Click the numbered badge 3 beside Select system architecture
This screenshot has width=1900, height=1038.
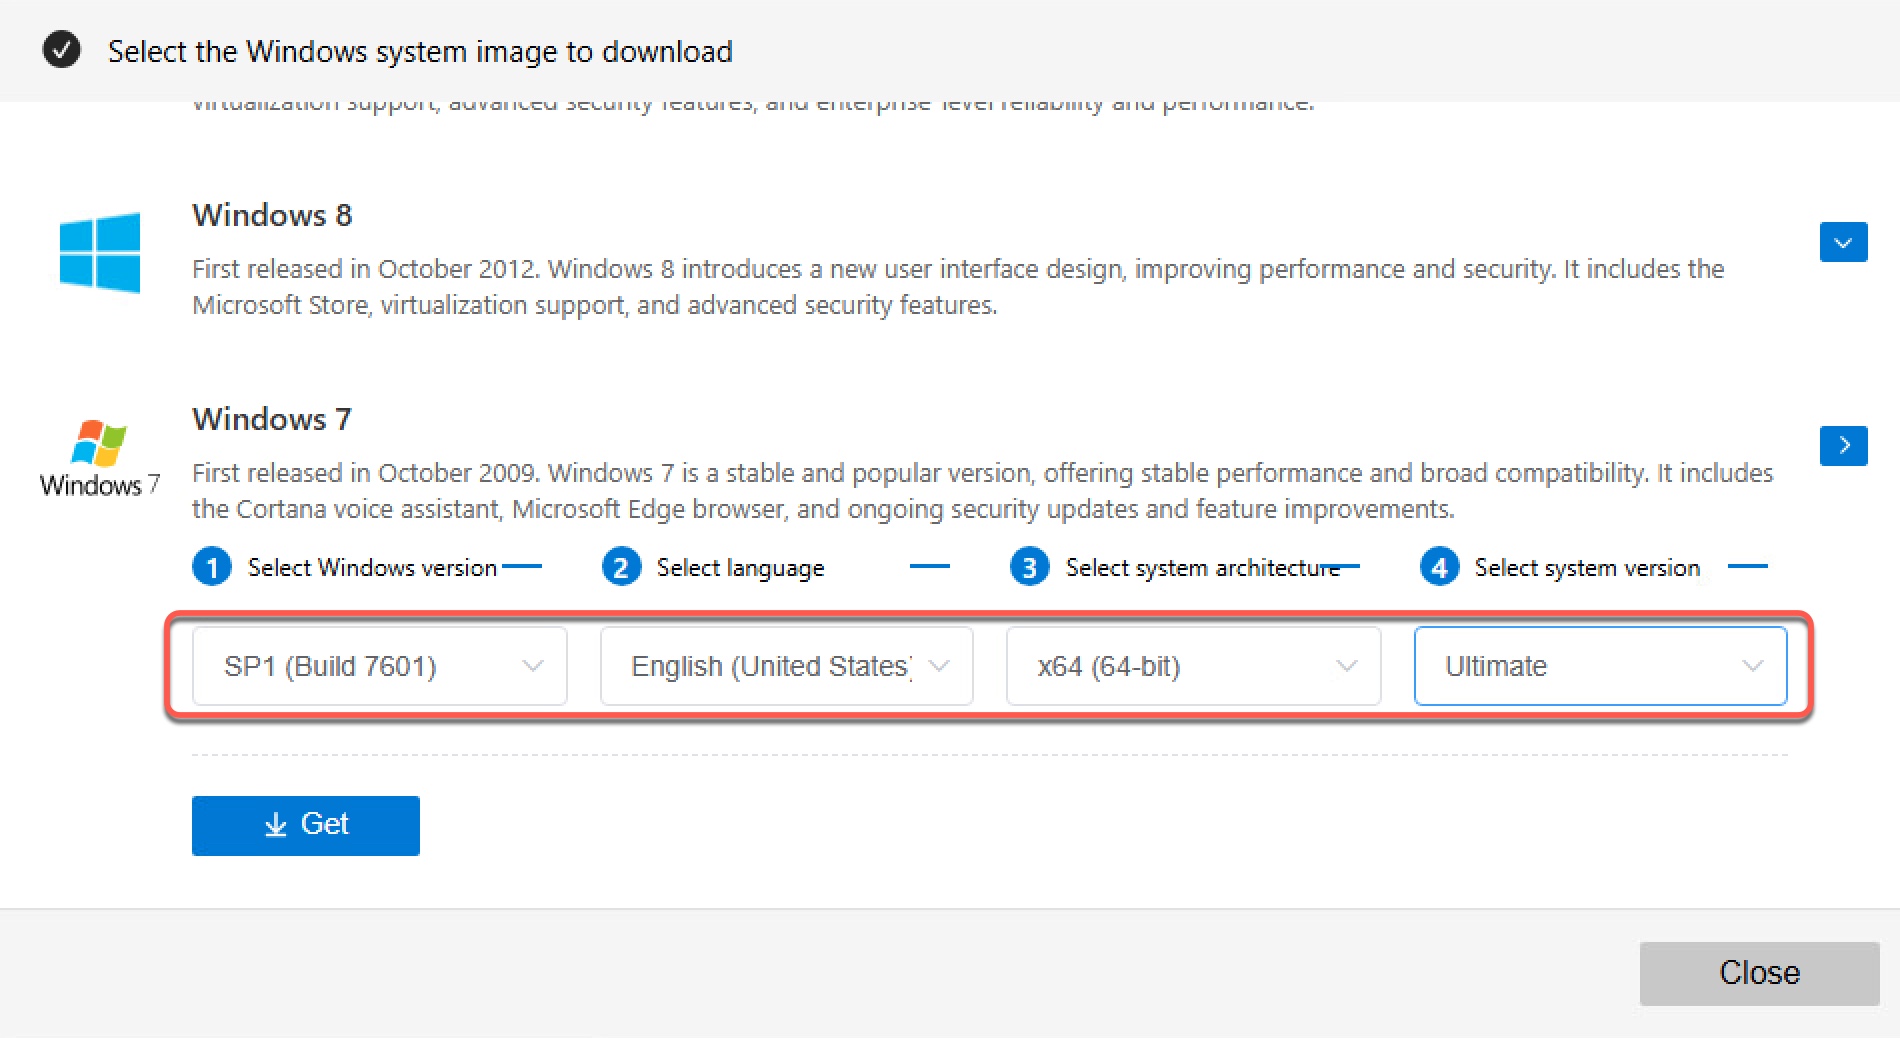tap(1029, 566)
